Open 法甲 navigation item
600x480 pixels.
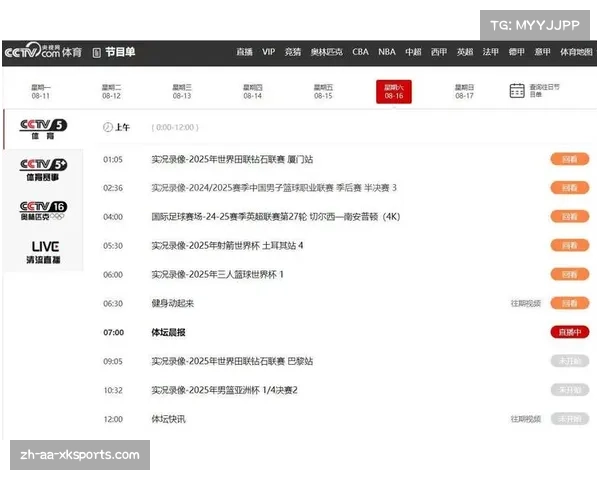491,52
